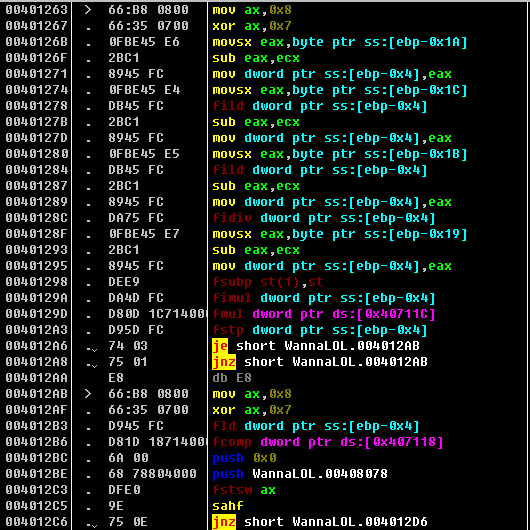Click the jump-target marker at 004012AB
Screen dimensions: 530x530
pos(88,394)
